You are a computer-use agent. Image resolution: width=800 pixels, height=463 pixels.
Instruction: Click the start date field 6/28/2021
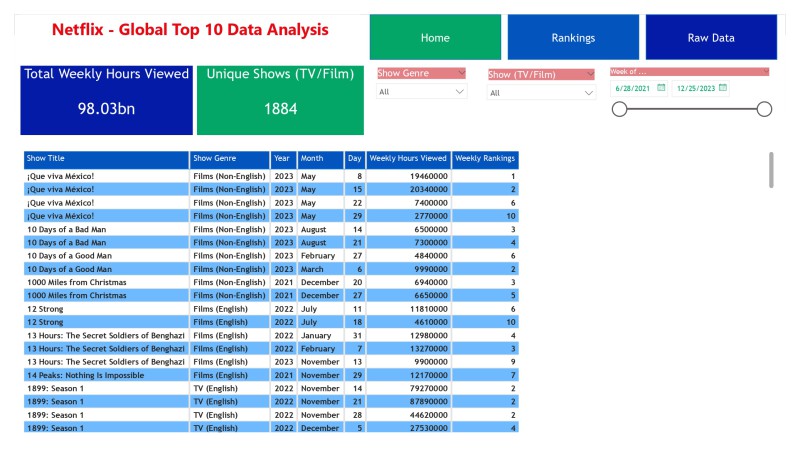point(633,88)
